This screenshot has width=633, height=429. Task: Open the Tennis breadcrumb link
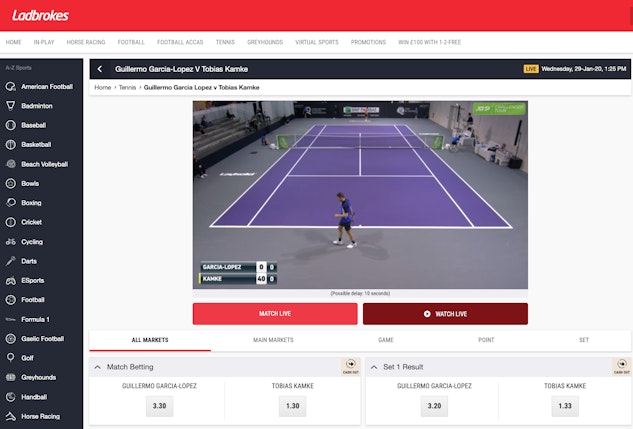[127, 87]
